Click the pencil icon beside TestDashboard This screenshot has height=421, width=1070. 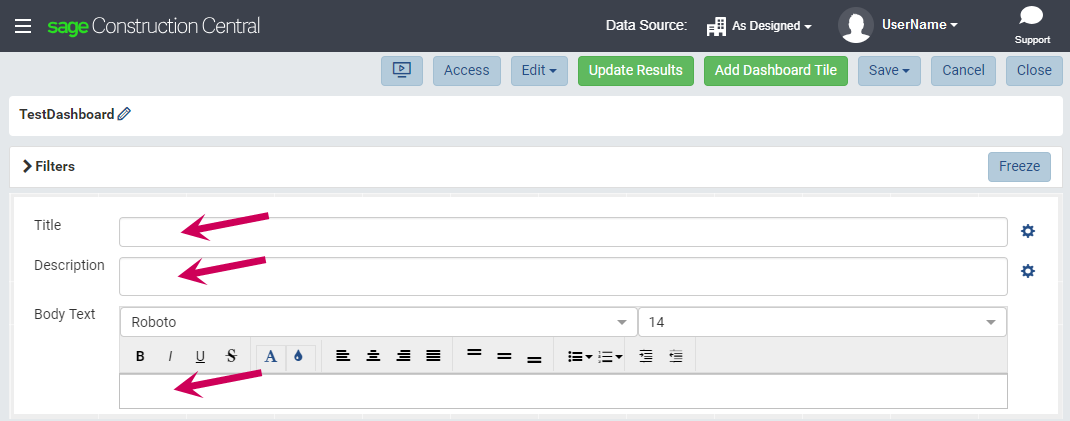coord(124,114)
